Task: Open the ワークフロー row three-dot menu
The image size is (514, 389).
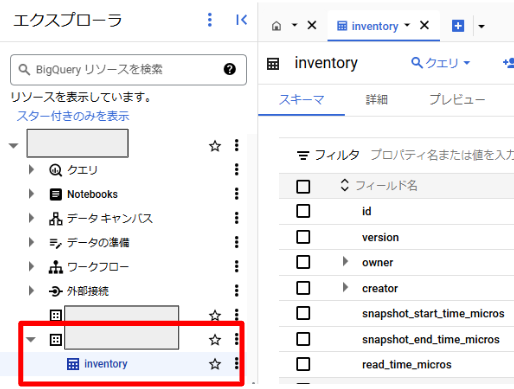Action: 237,266
